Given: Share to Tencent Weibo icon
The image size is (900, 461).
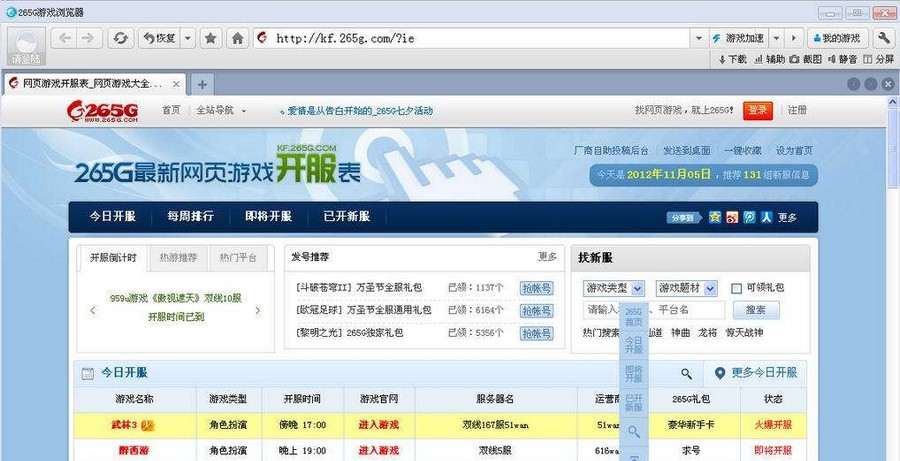Looking at the screenshot, I should pyautogui.click(x=749, y=217).
